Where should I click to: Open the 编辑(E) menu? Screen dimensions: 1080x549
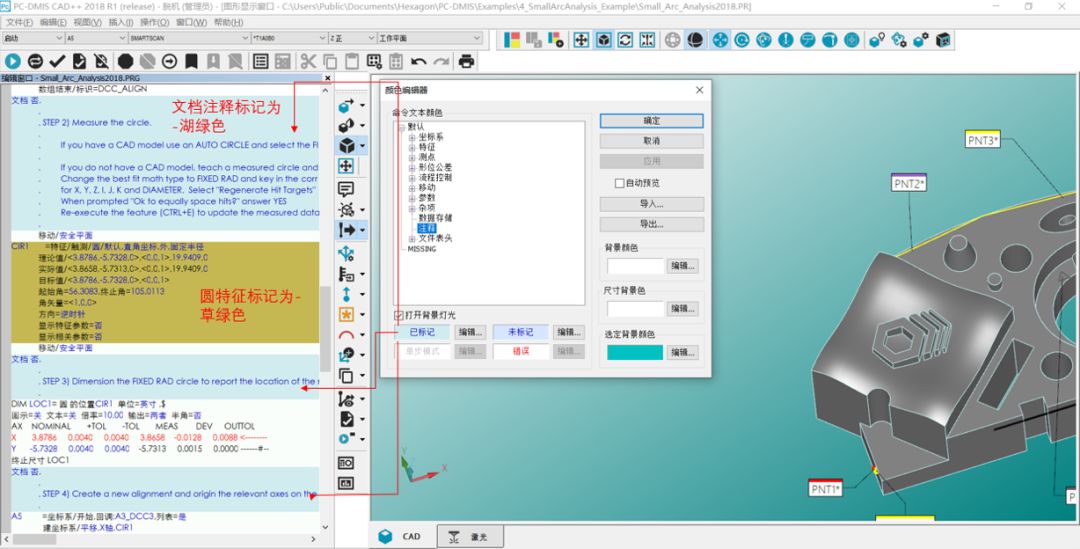coord(53,22)
